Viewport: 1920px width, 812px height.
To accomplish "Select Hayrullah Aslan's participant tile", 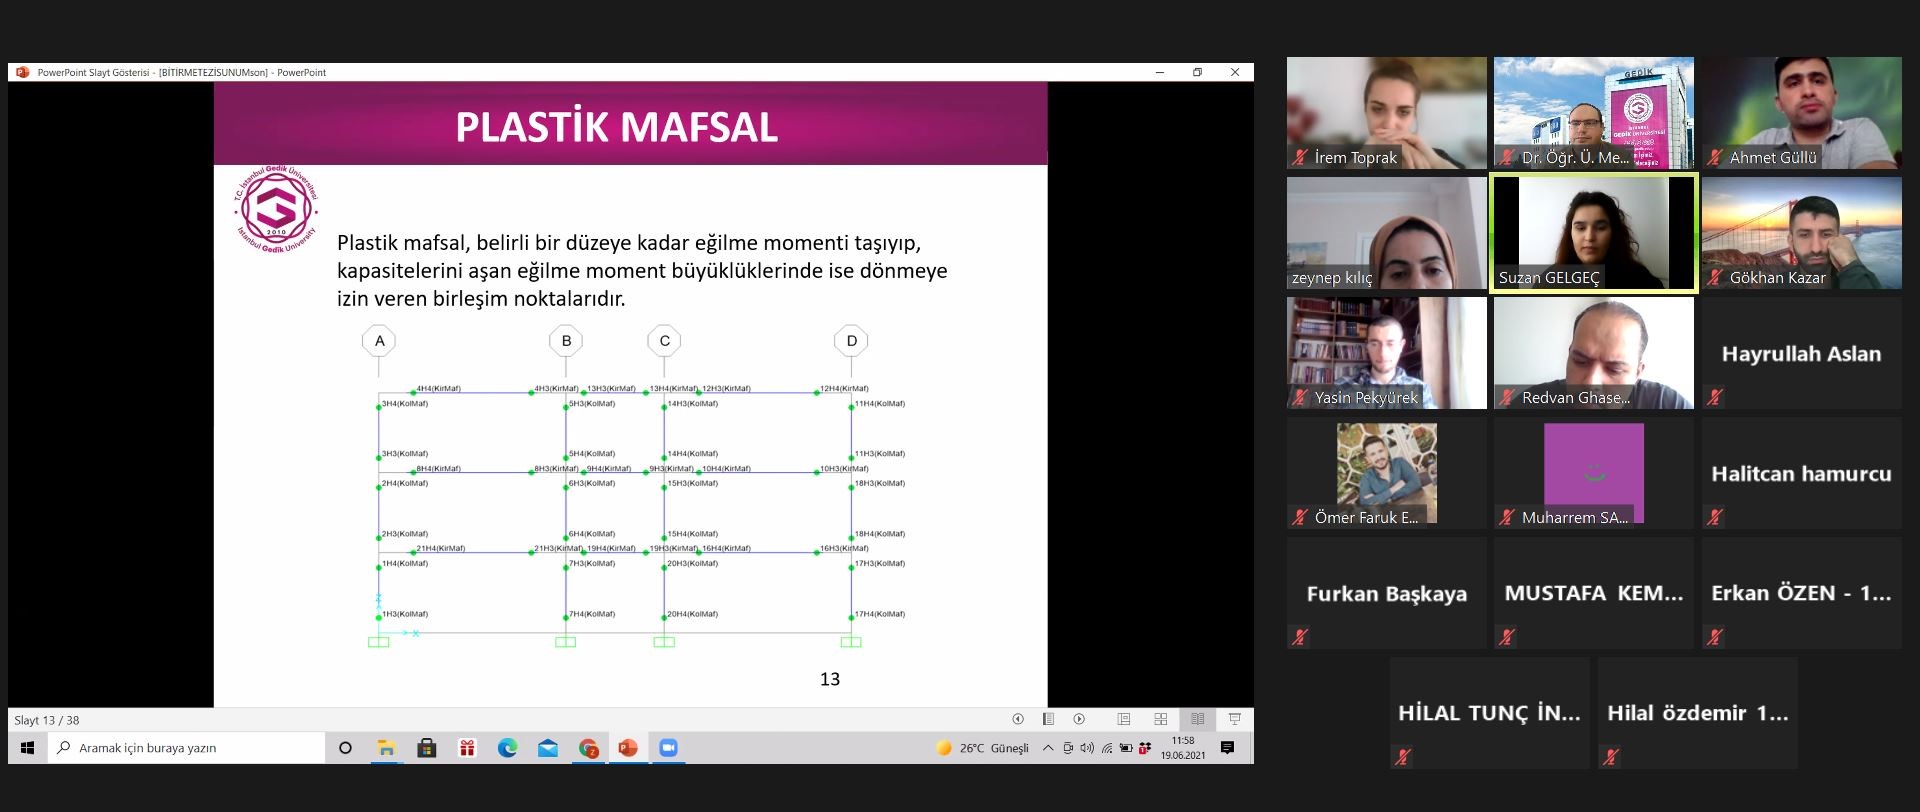I will (x=1802, y=353).
